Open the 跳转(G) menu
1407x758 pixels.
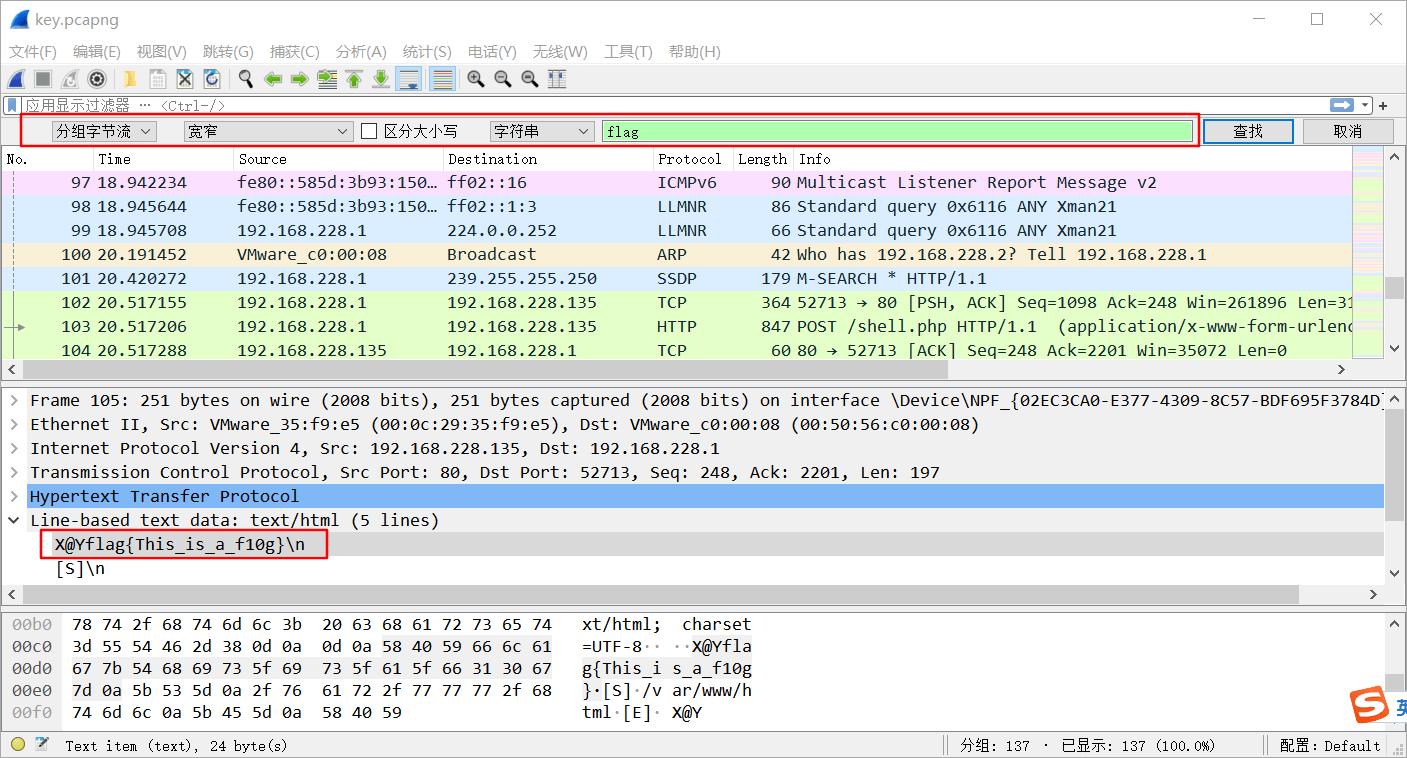228,52
